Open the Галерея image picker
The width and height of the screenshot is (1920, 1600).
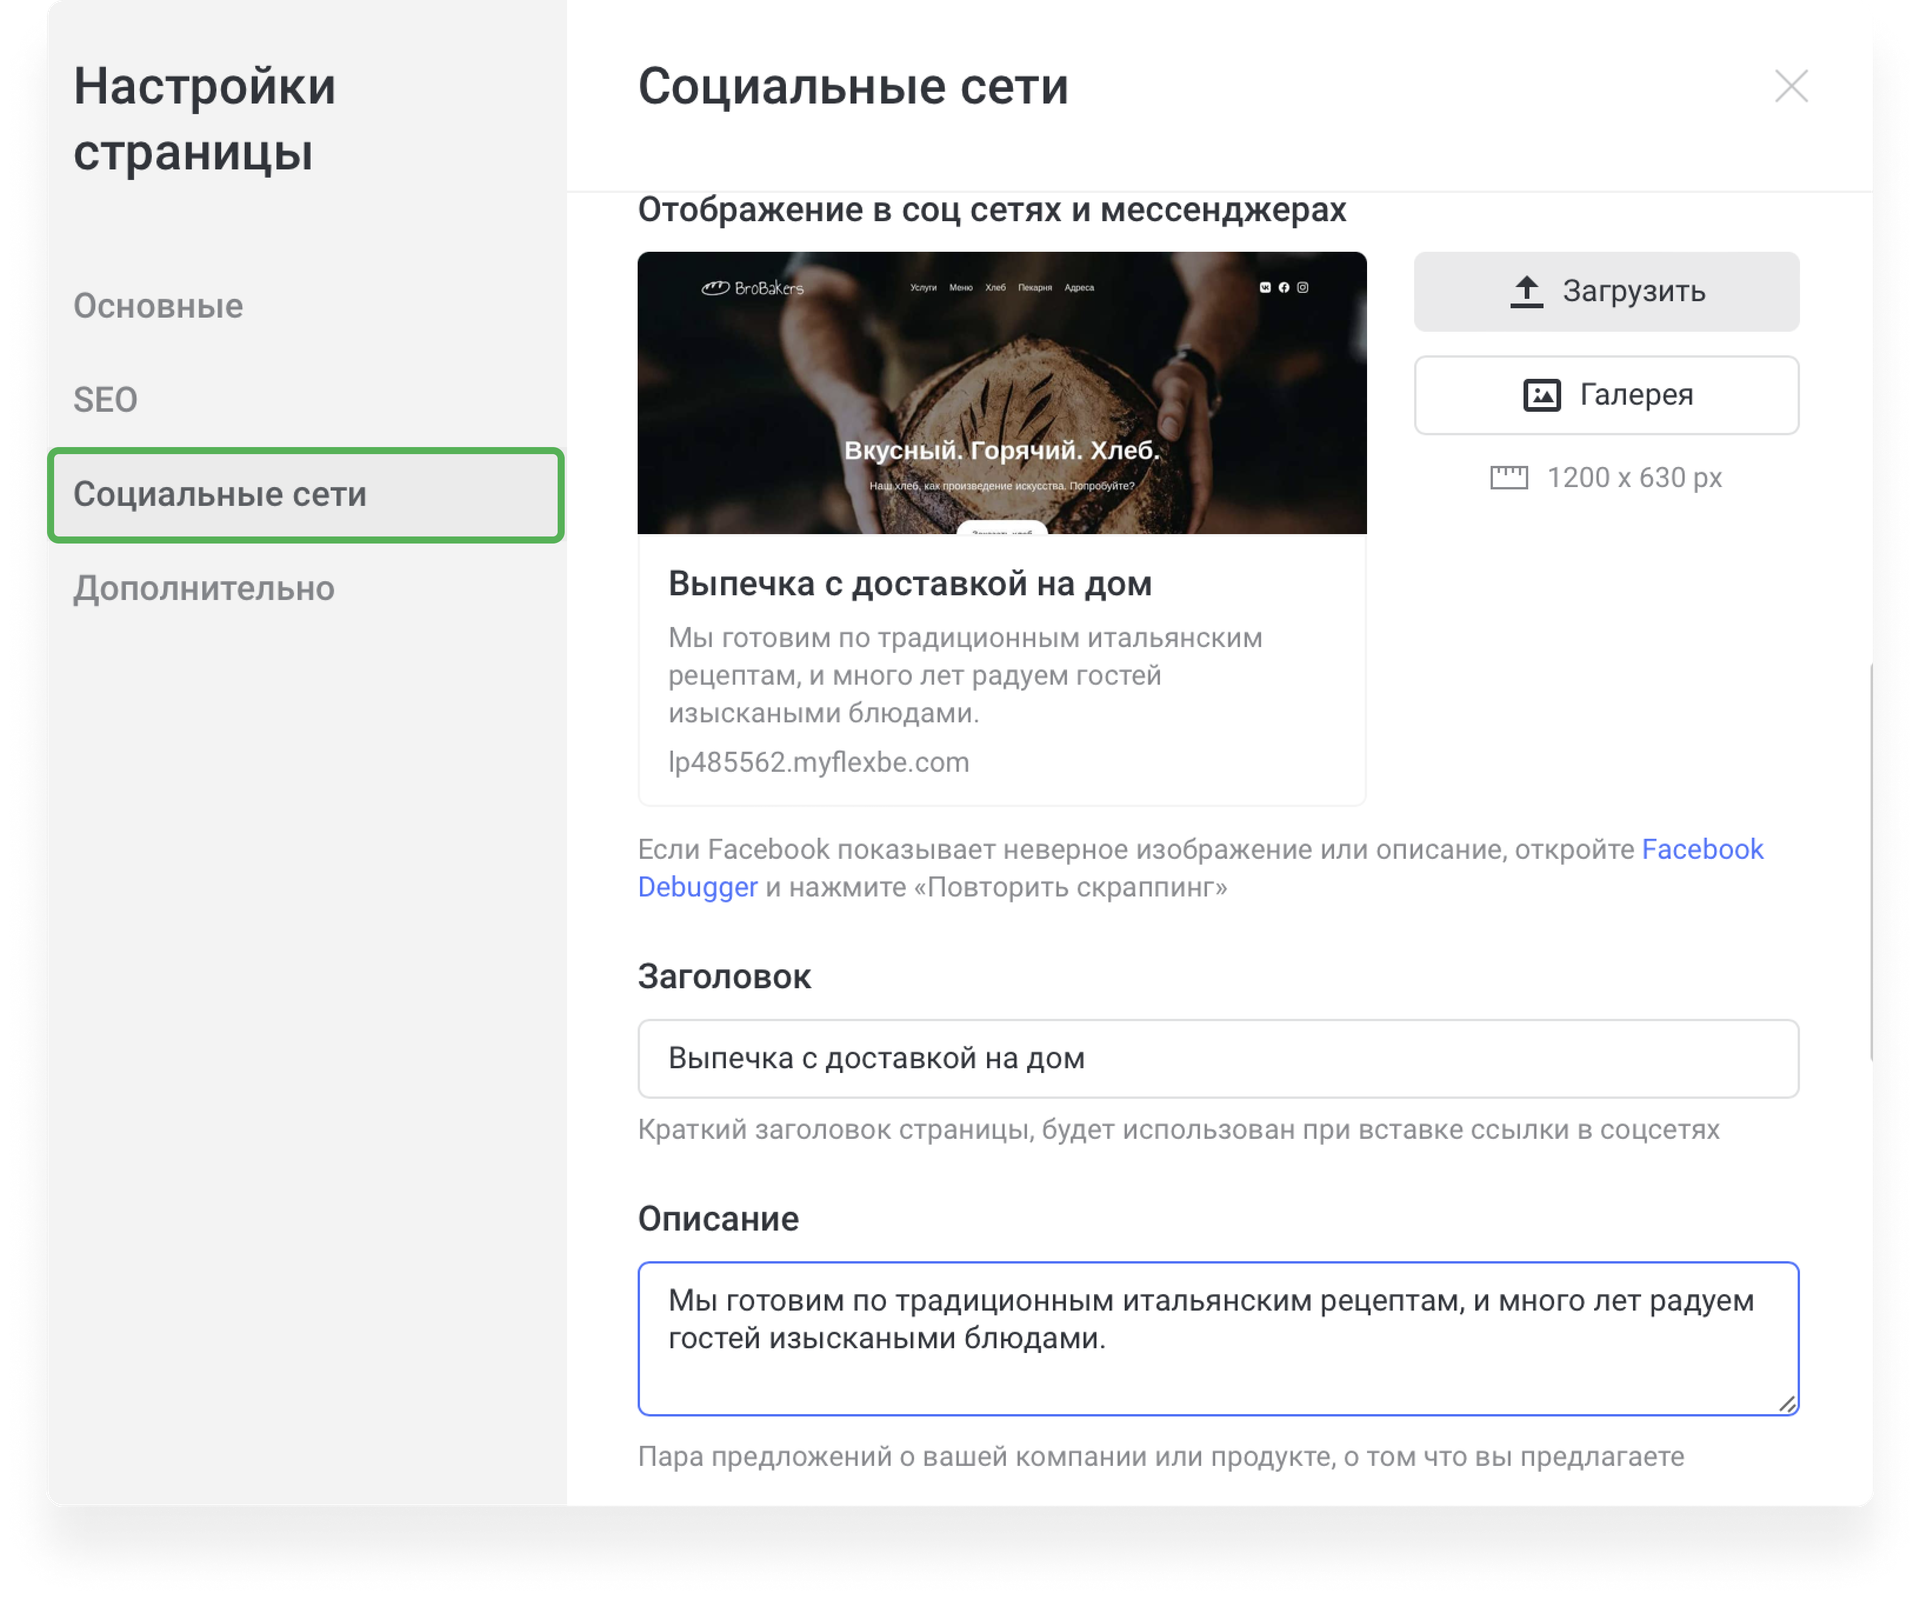tap(1605, 394)
